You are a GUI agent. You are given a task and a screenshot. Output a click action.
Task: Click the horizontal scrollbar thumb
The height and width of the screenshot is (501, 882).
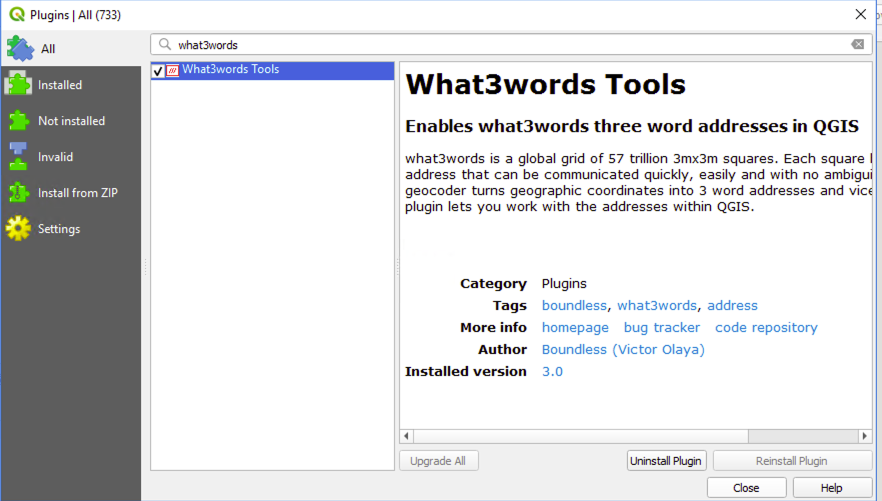(580, 436)
